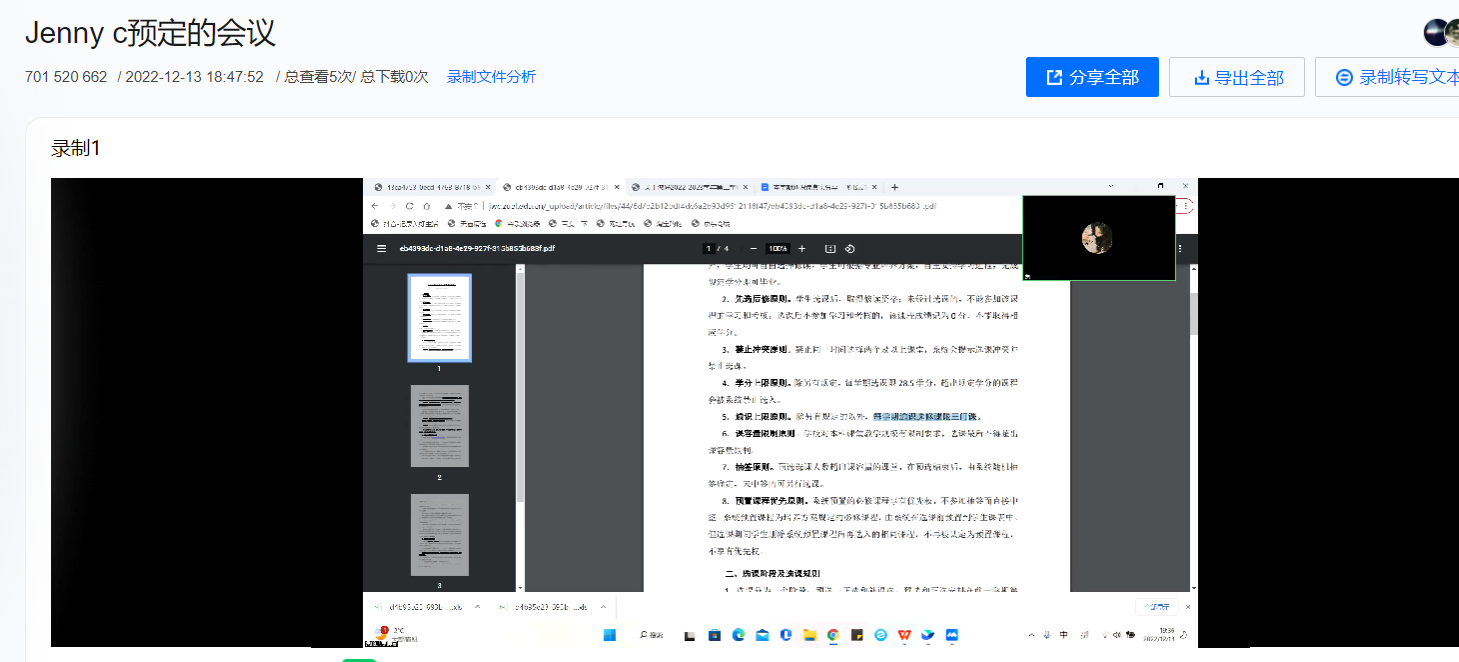
Task: Open the 录制转写文本 transcript option
Action: 1397,77
